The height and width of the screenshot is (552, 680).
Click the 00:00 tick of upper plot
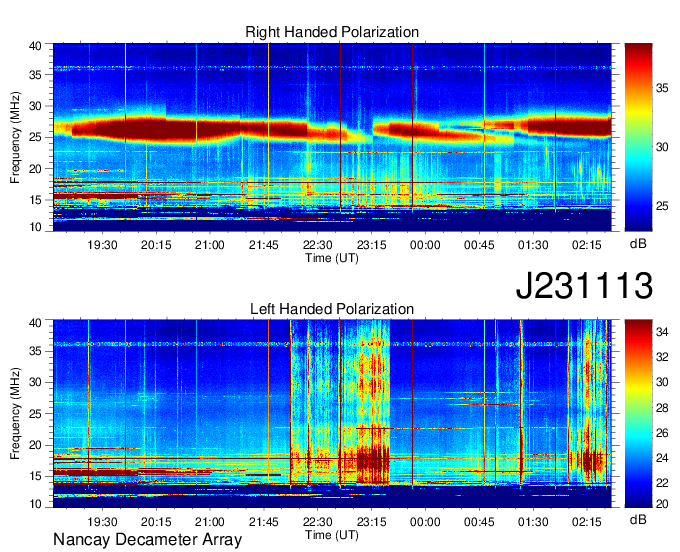coord(425,245)
